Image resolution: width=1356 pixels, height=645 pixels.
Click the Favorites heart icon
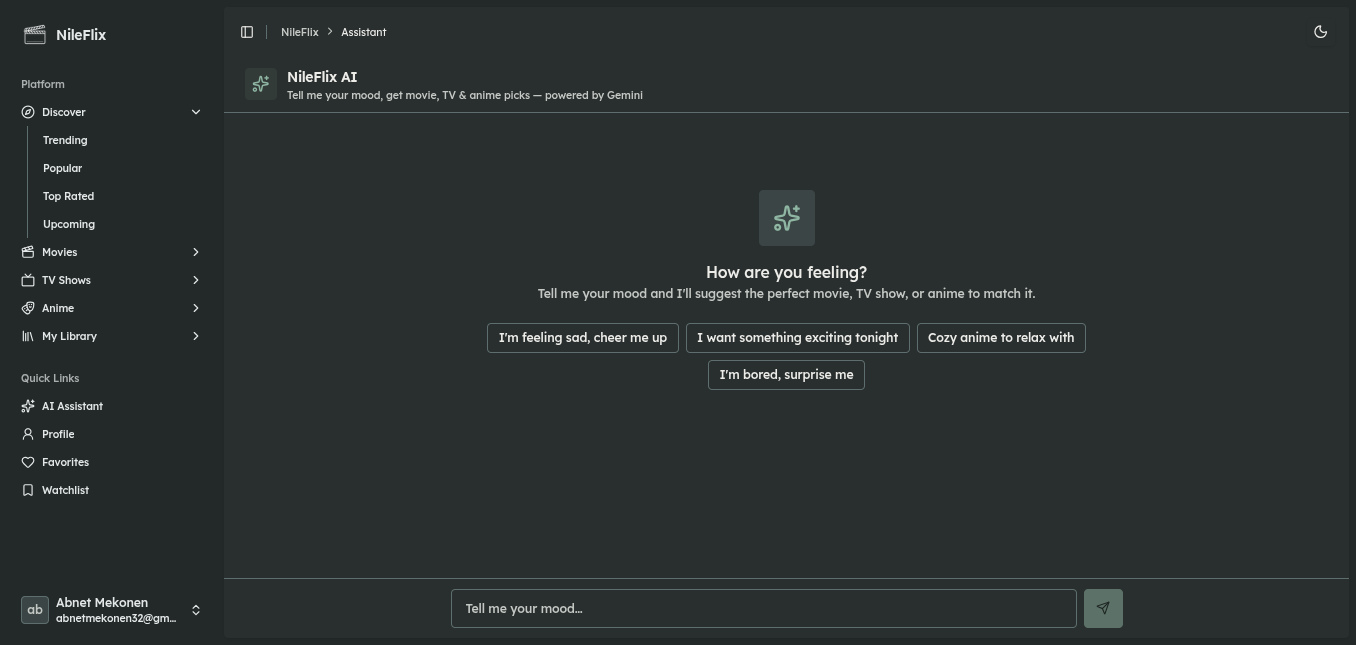pyautogui.click(x=28, y=462)
